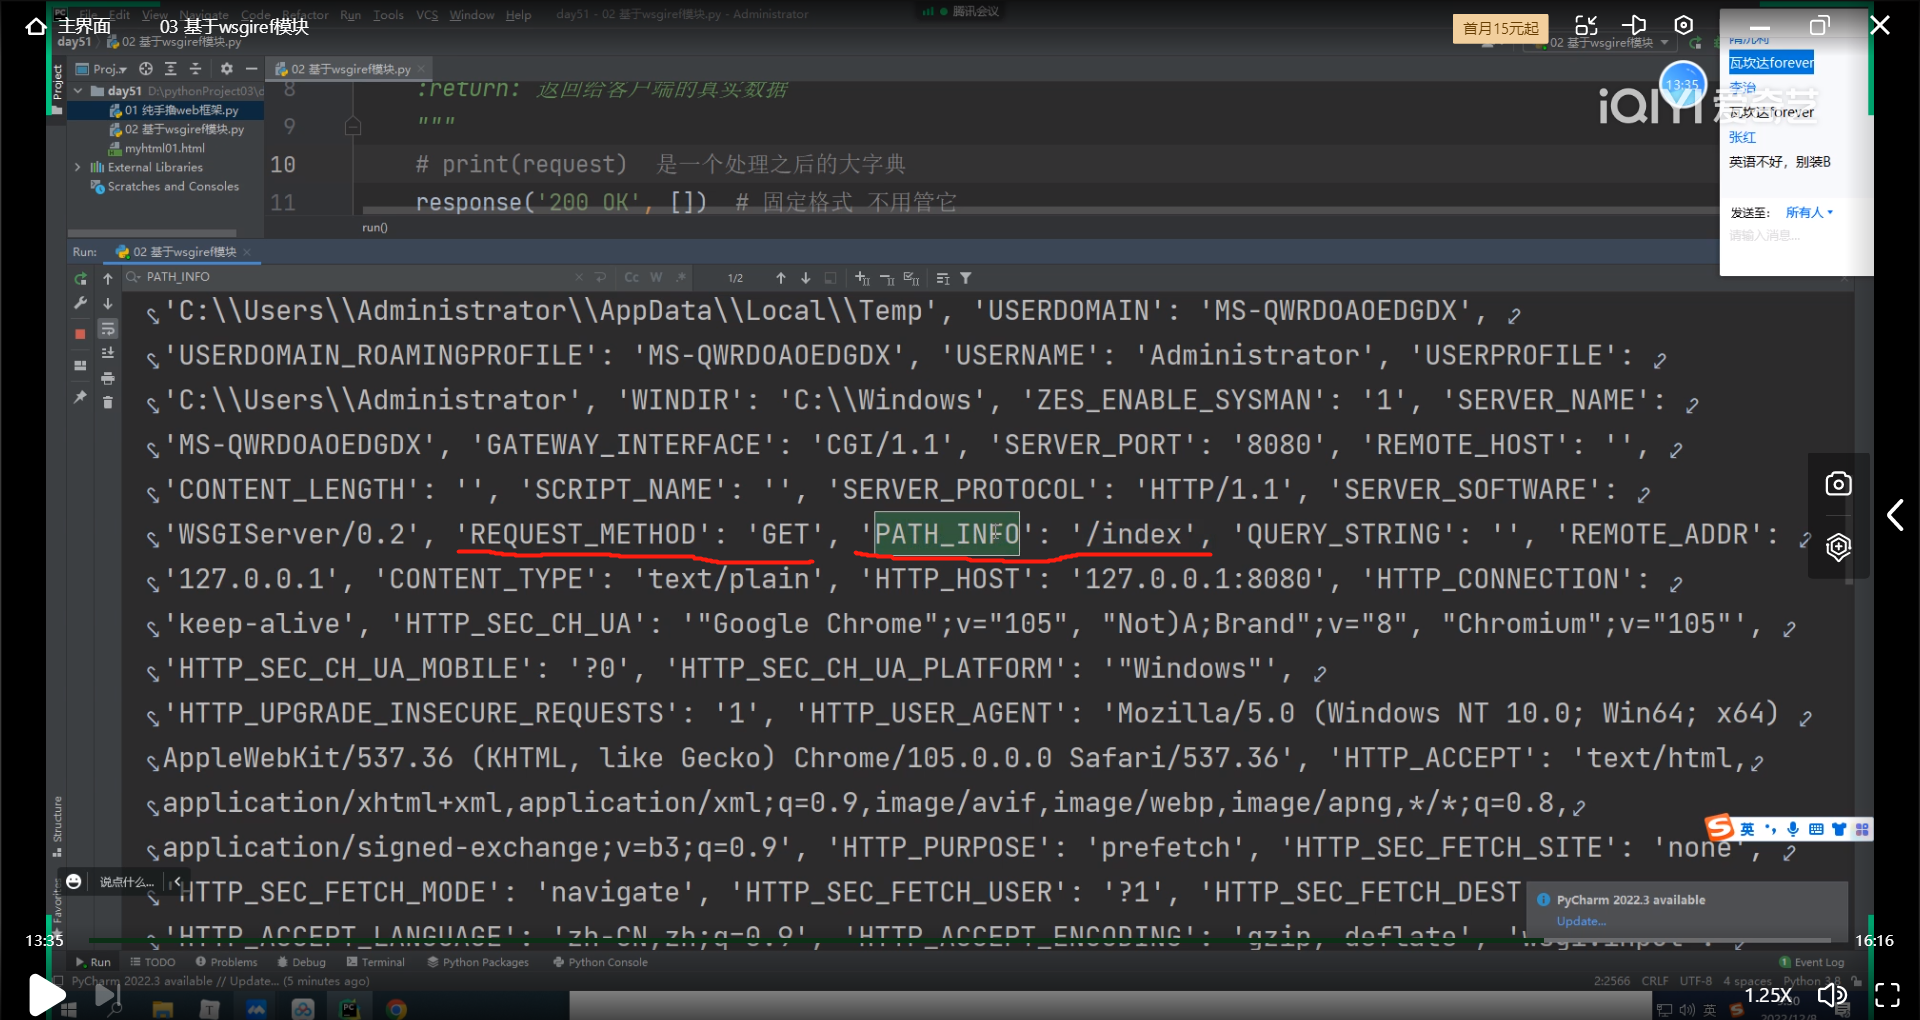
Task: Select myhtml01.html in project tree
Action: [x=157, y=148]
